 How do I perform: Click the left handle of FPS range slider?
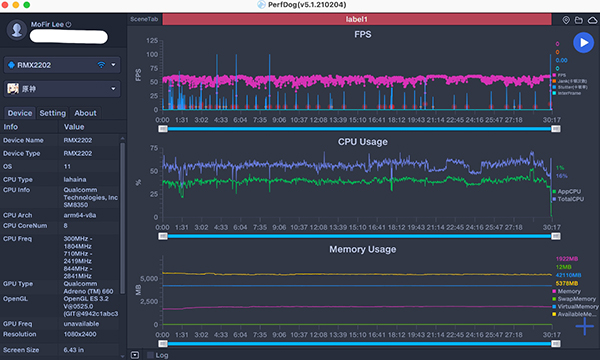coord(163,129)
